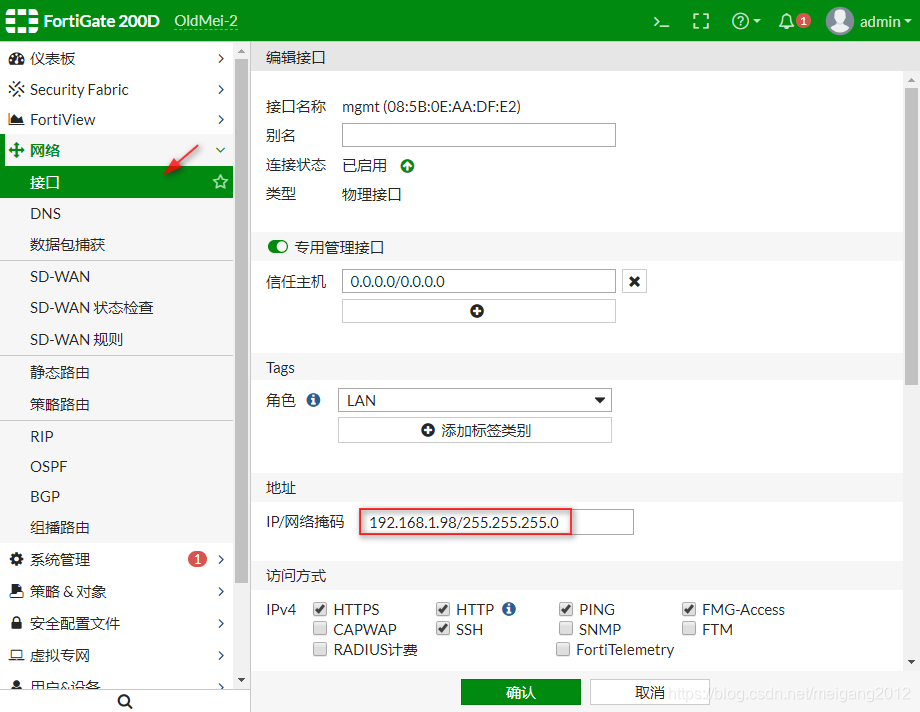This screenshot has height=712, width=920.
Task: Enable the FTM checkbox
Action: 689,629
